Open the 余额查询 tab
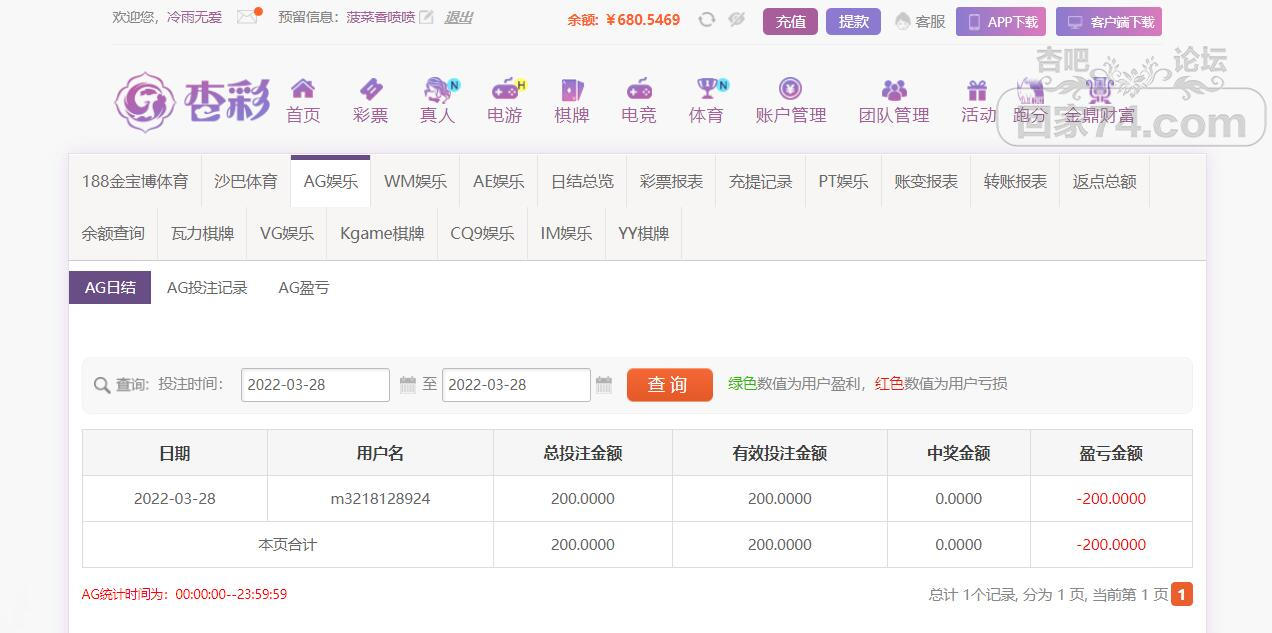 [x=113, y=233]
